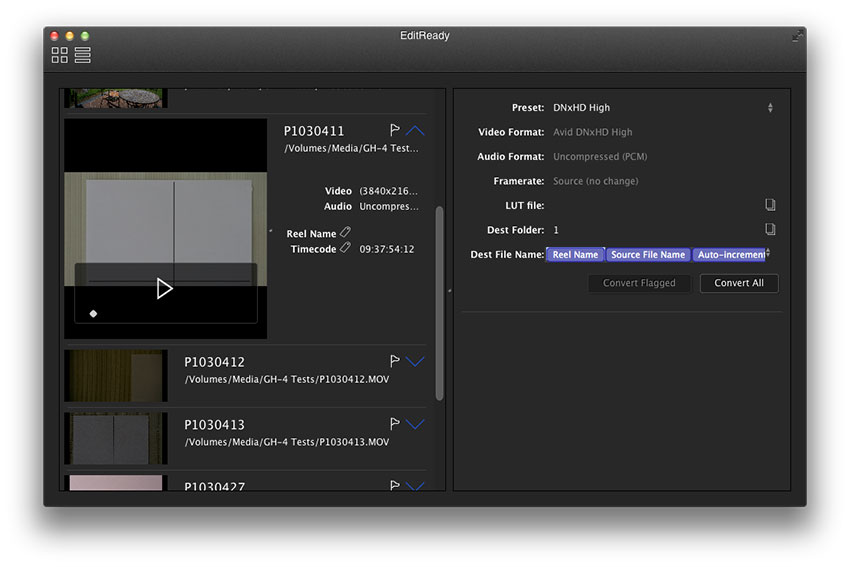Collapse the P1030411 clip details
This screenshot has width=850, height=567.
coord(416,131)
